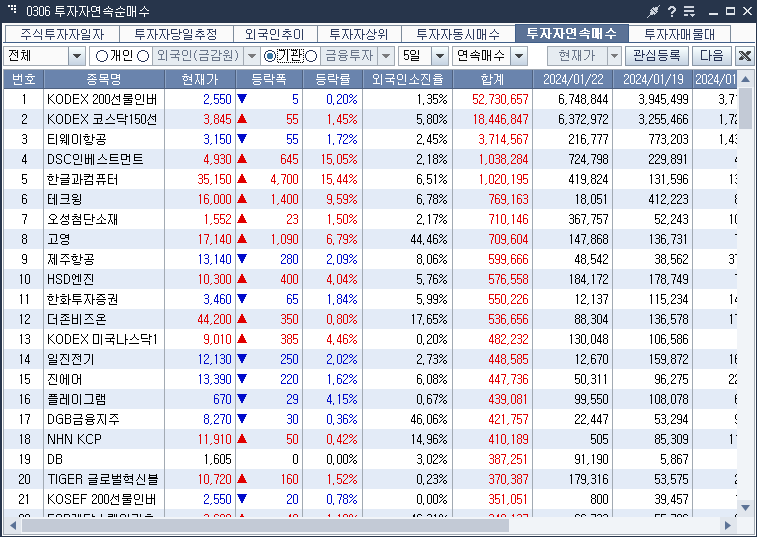This screenshot has height=537, width=757.
Task: Switch to the 주식투자자일자 tab
Action: click(62, 34)
